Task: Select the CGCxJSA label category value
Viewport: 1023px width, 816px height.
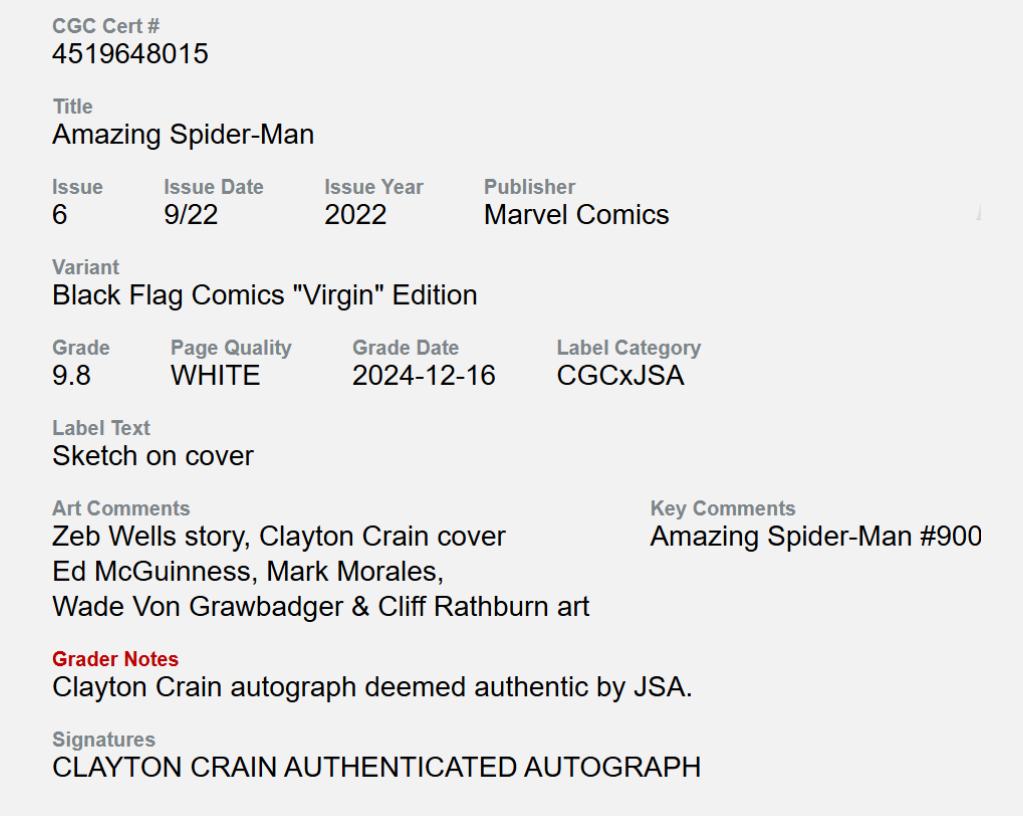Action: (x=620, y=376)
